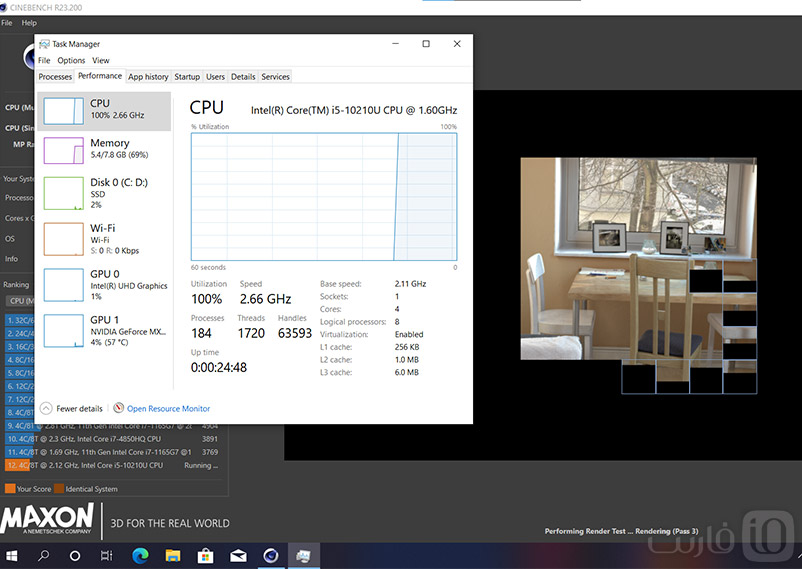The height and width of the screenshot is (569, 802).
Task: Click the Cinebench title bar logo icon
Action: [x=4, y=7]
